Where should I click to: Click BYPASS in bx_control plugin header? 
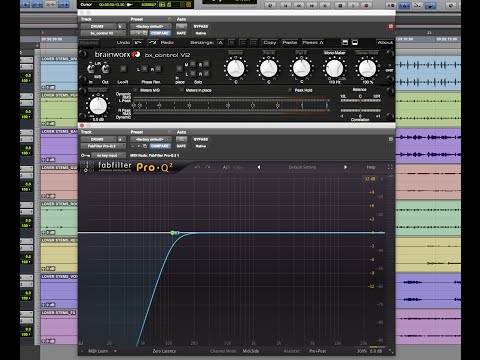pos(201,26)
